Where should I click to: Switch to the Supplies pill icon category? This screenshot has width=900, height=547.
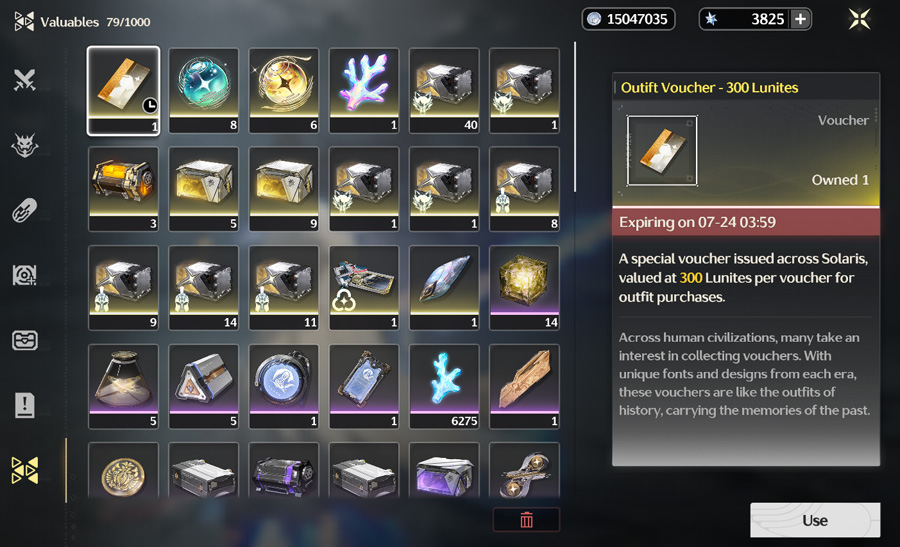point(25,210)
